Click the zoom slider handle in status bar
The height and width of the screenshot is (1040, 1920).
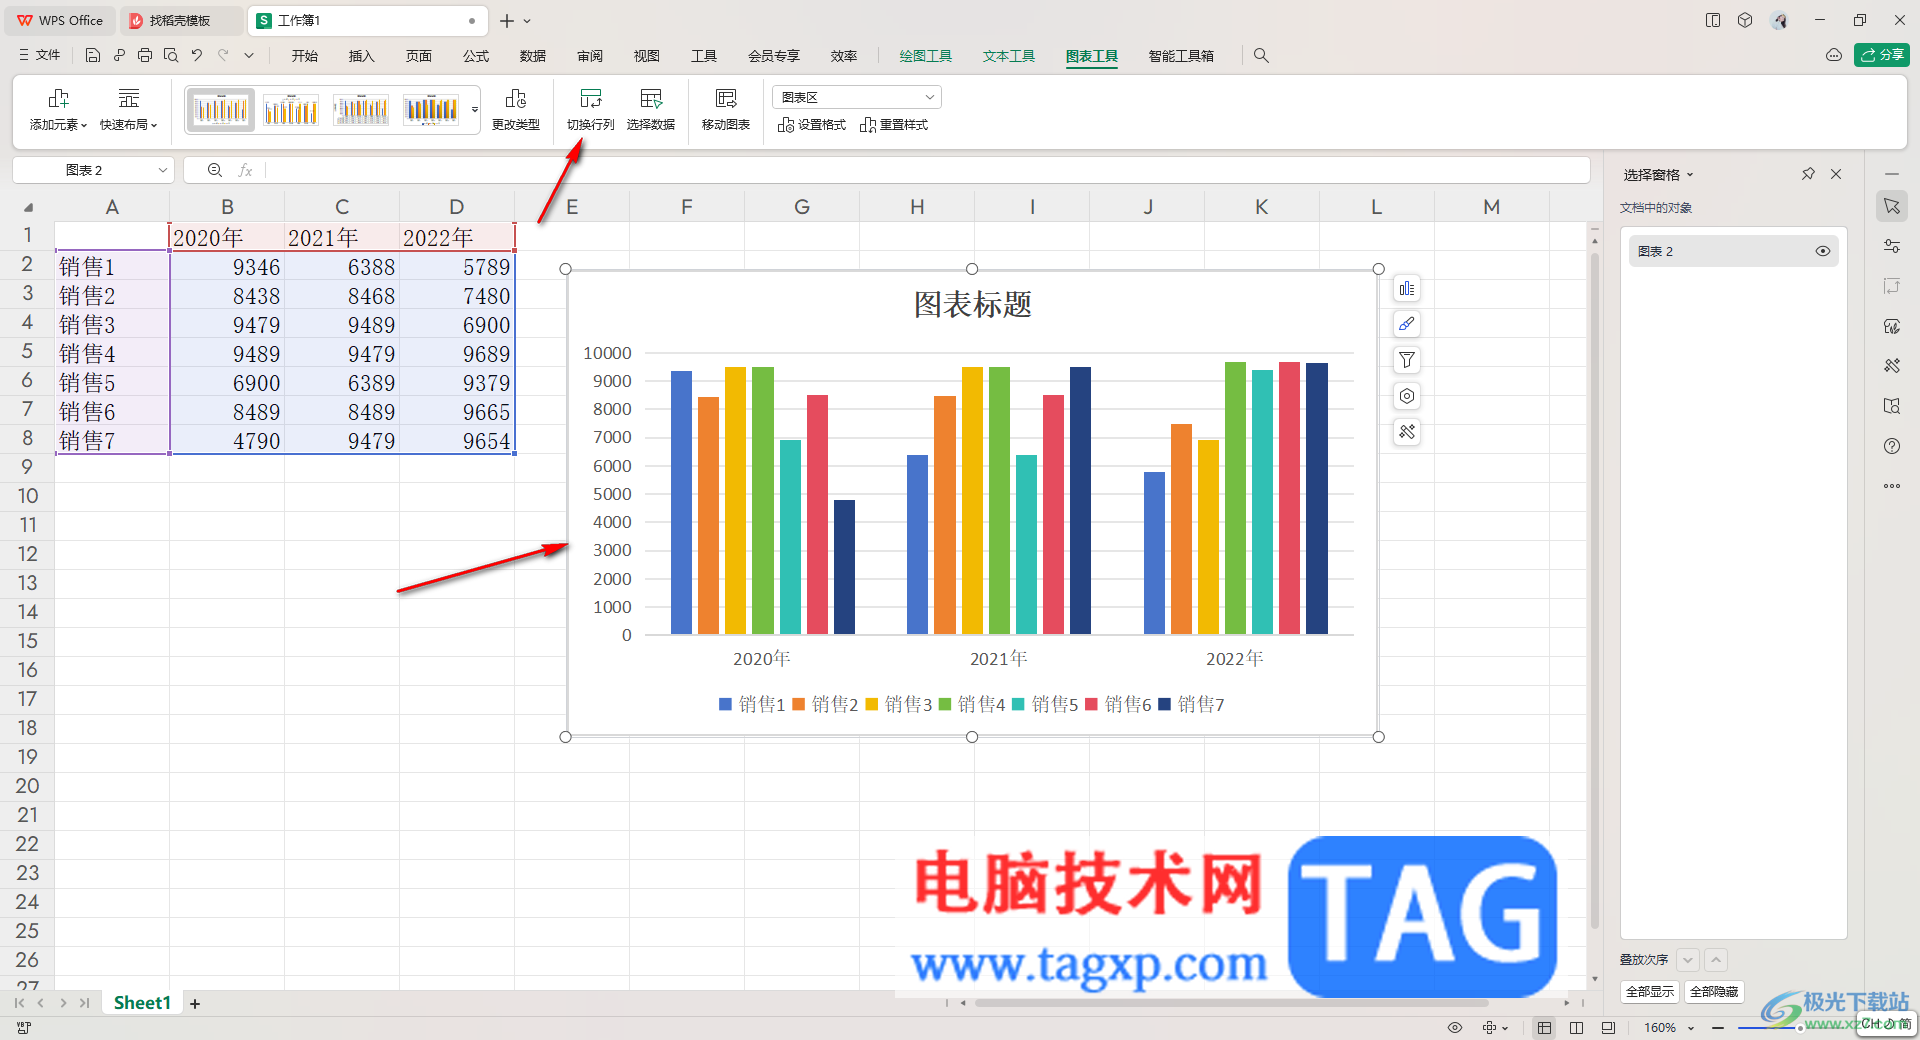1800,1028
